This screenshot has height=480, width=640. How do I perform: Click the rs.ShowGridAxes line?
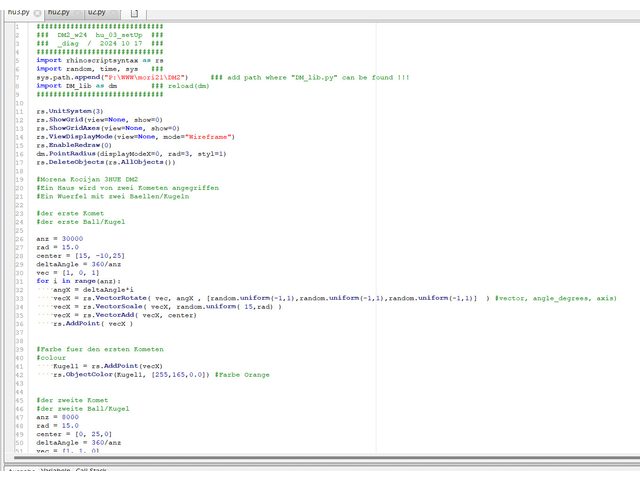108,129
